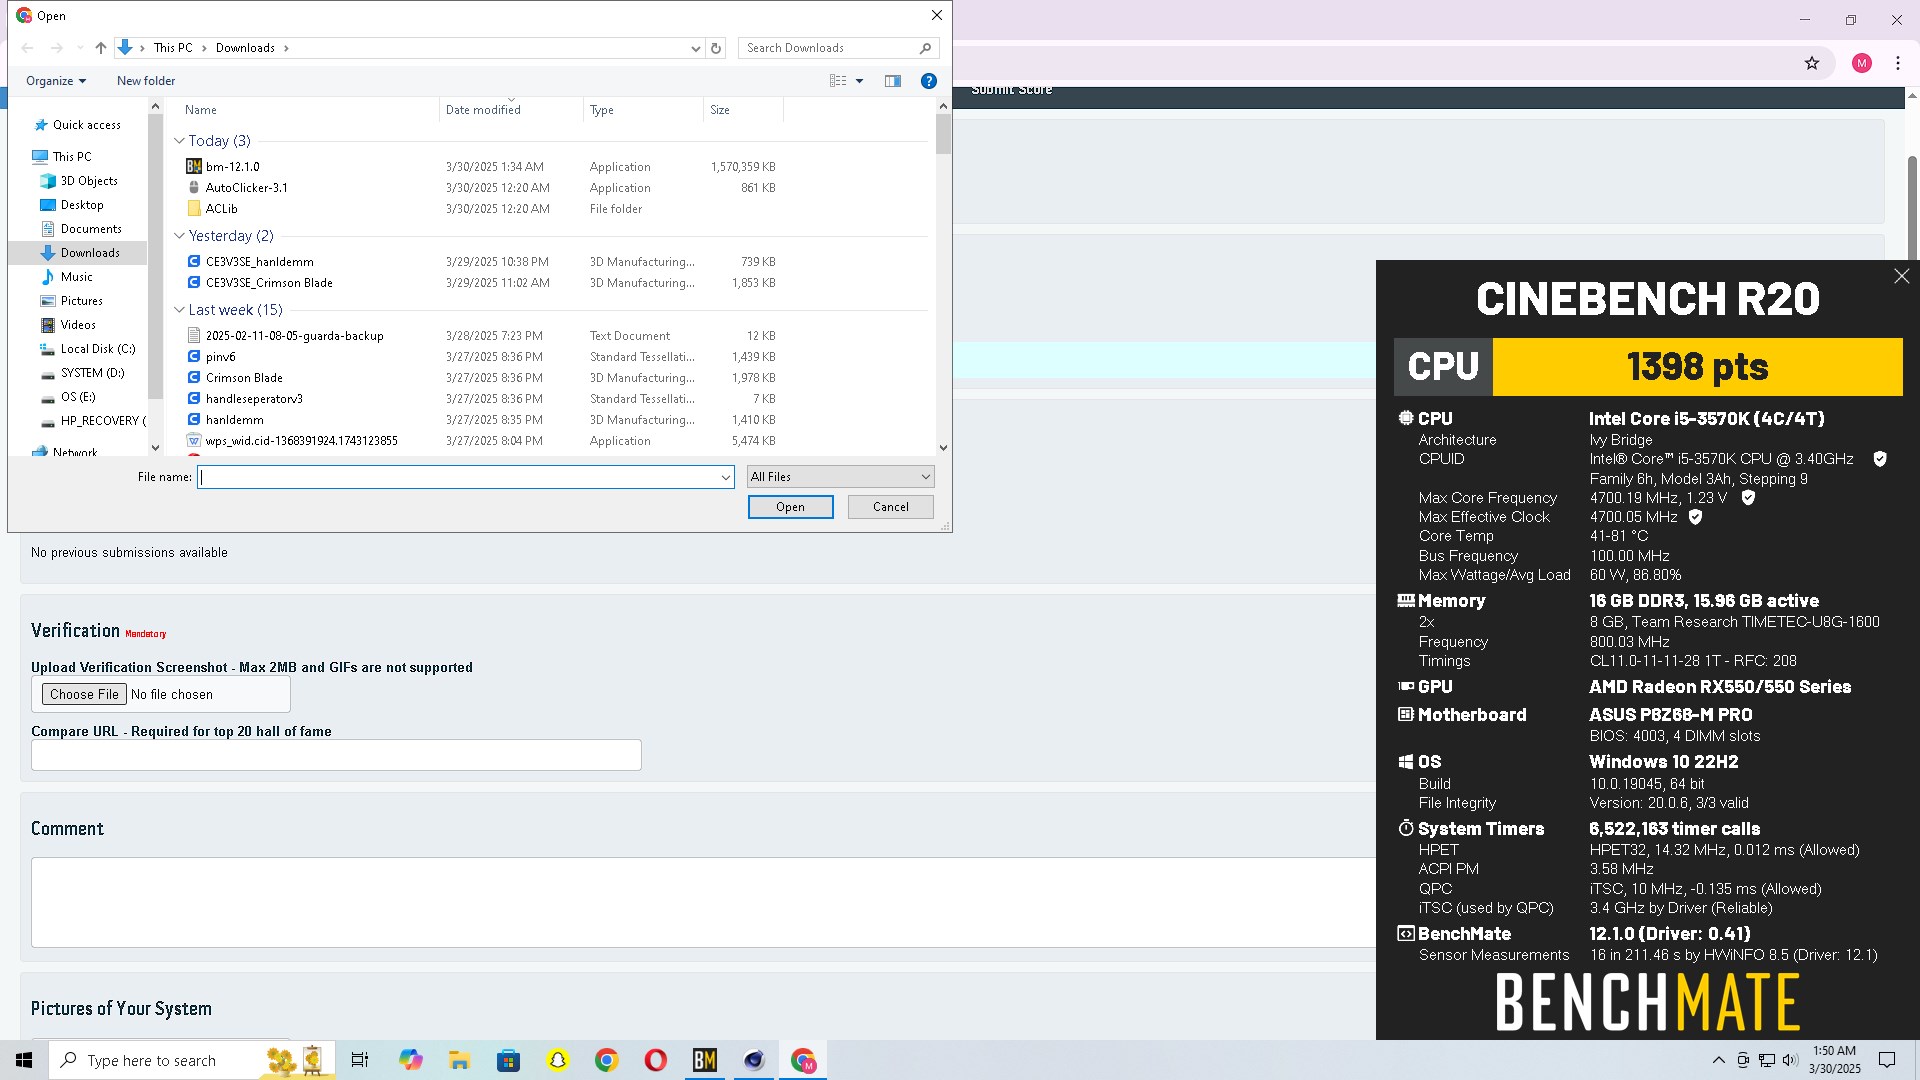Open Chrome profile avatar M
Screen dimensions: 1920x1080
tap(1862, 63)
